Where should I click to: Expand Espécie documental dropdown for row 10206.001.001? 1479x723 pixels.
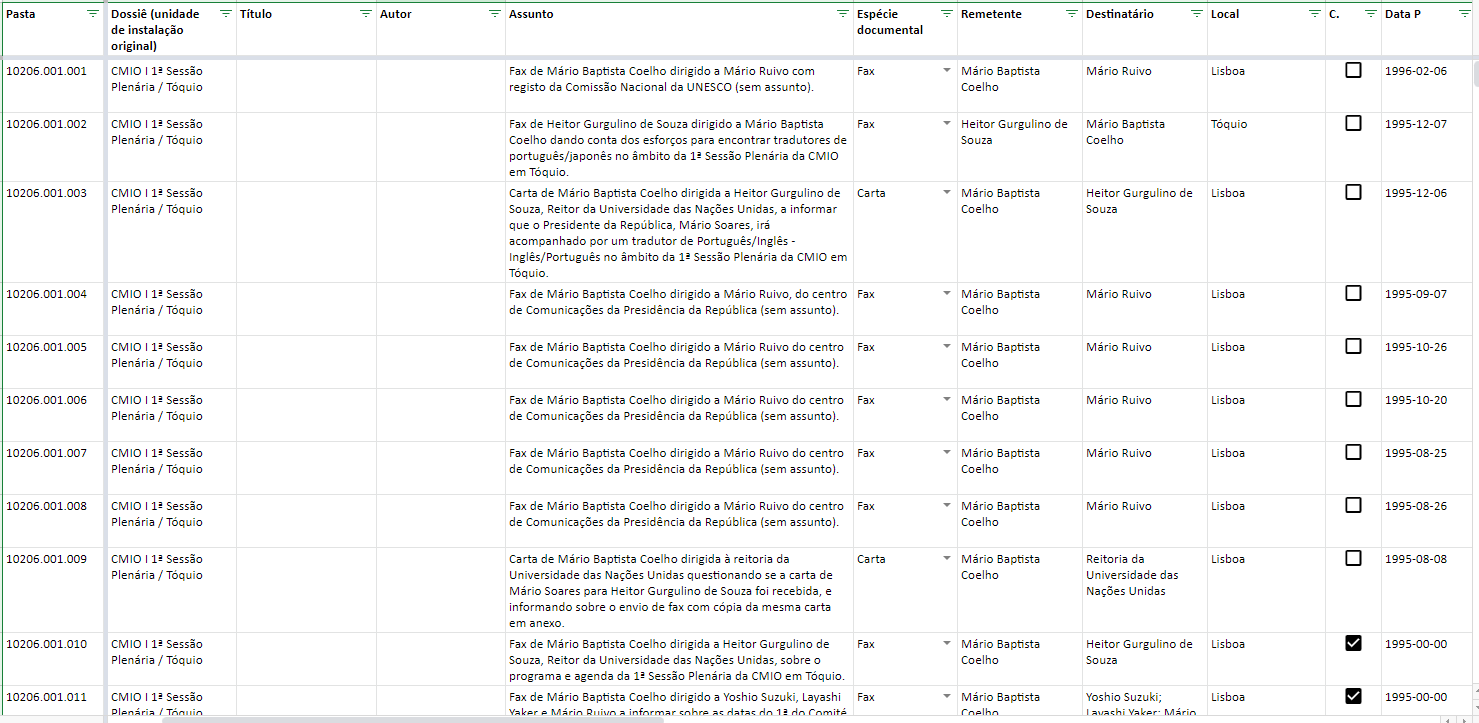click(x=946, y=71)
